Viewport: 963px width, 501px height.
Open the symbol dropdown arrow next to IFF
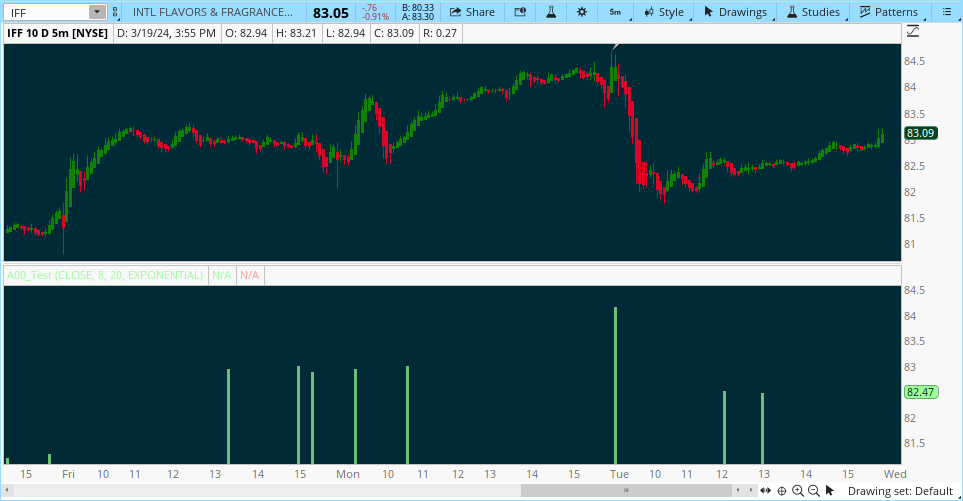[x=97, y=12]
